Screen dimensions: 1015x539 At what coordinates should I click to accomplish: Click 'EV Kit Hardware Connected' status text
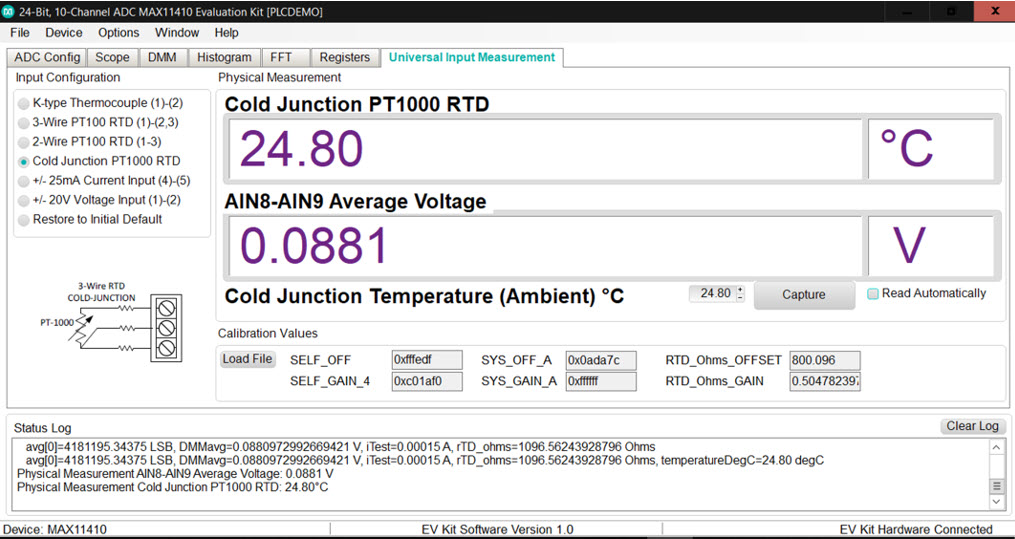916,529
